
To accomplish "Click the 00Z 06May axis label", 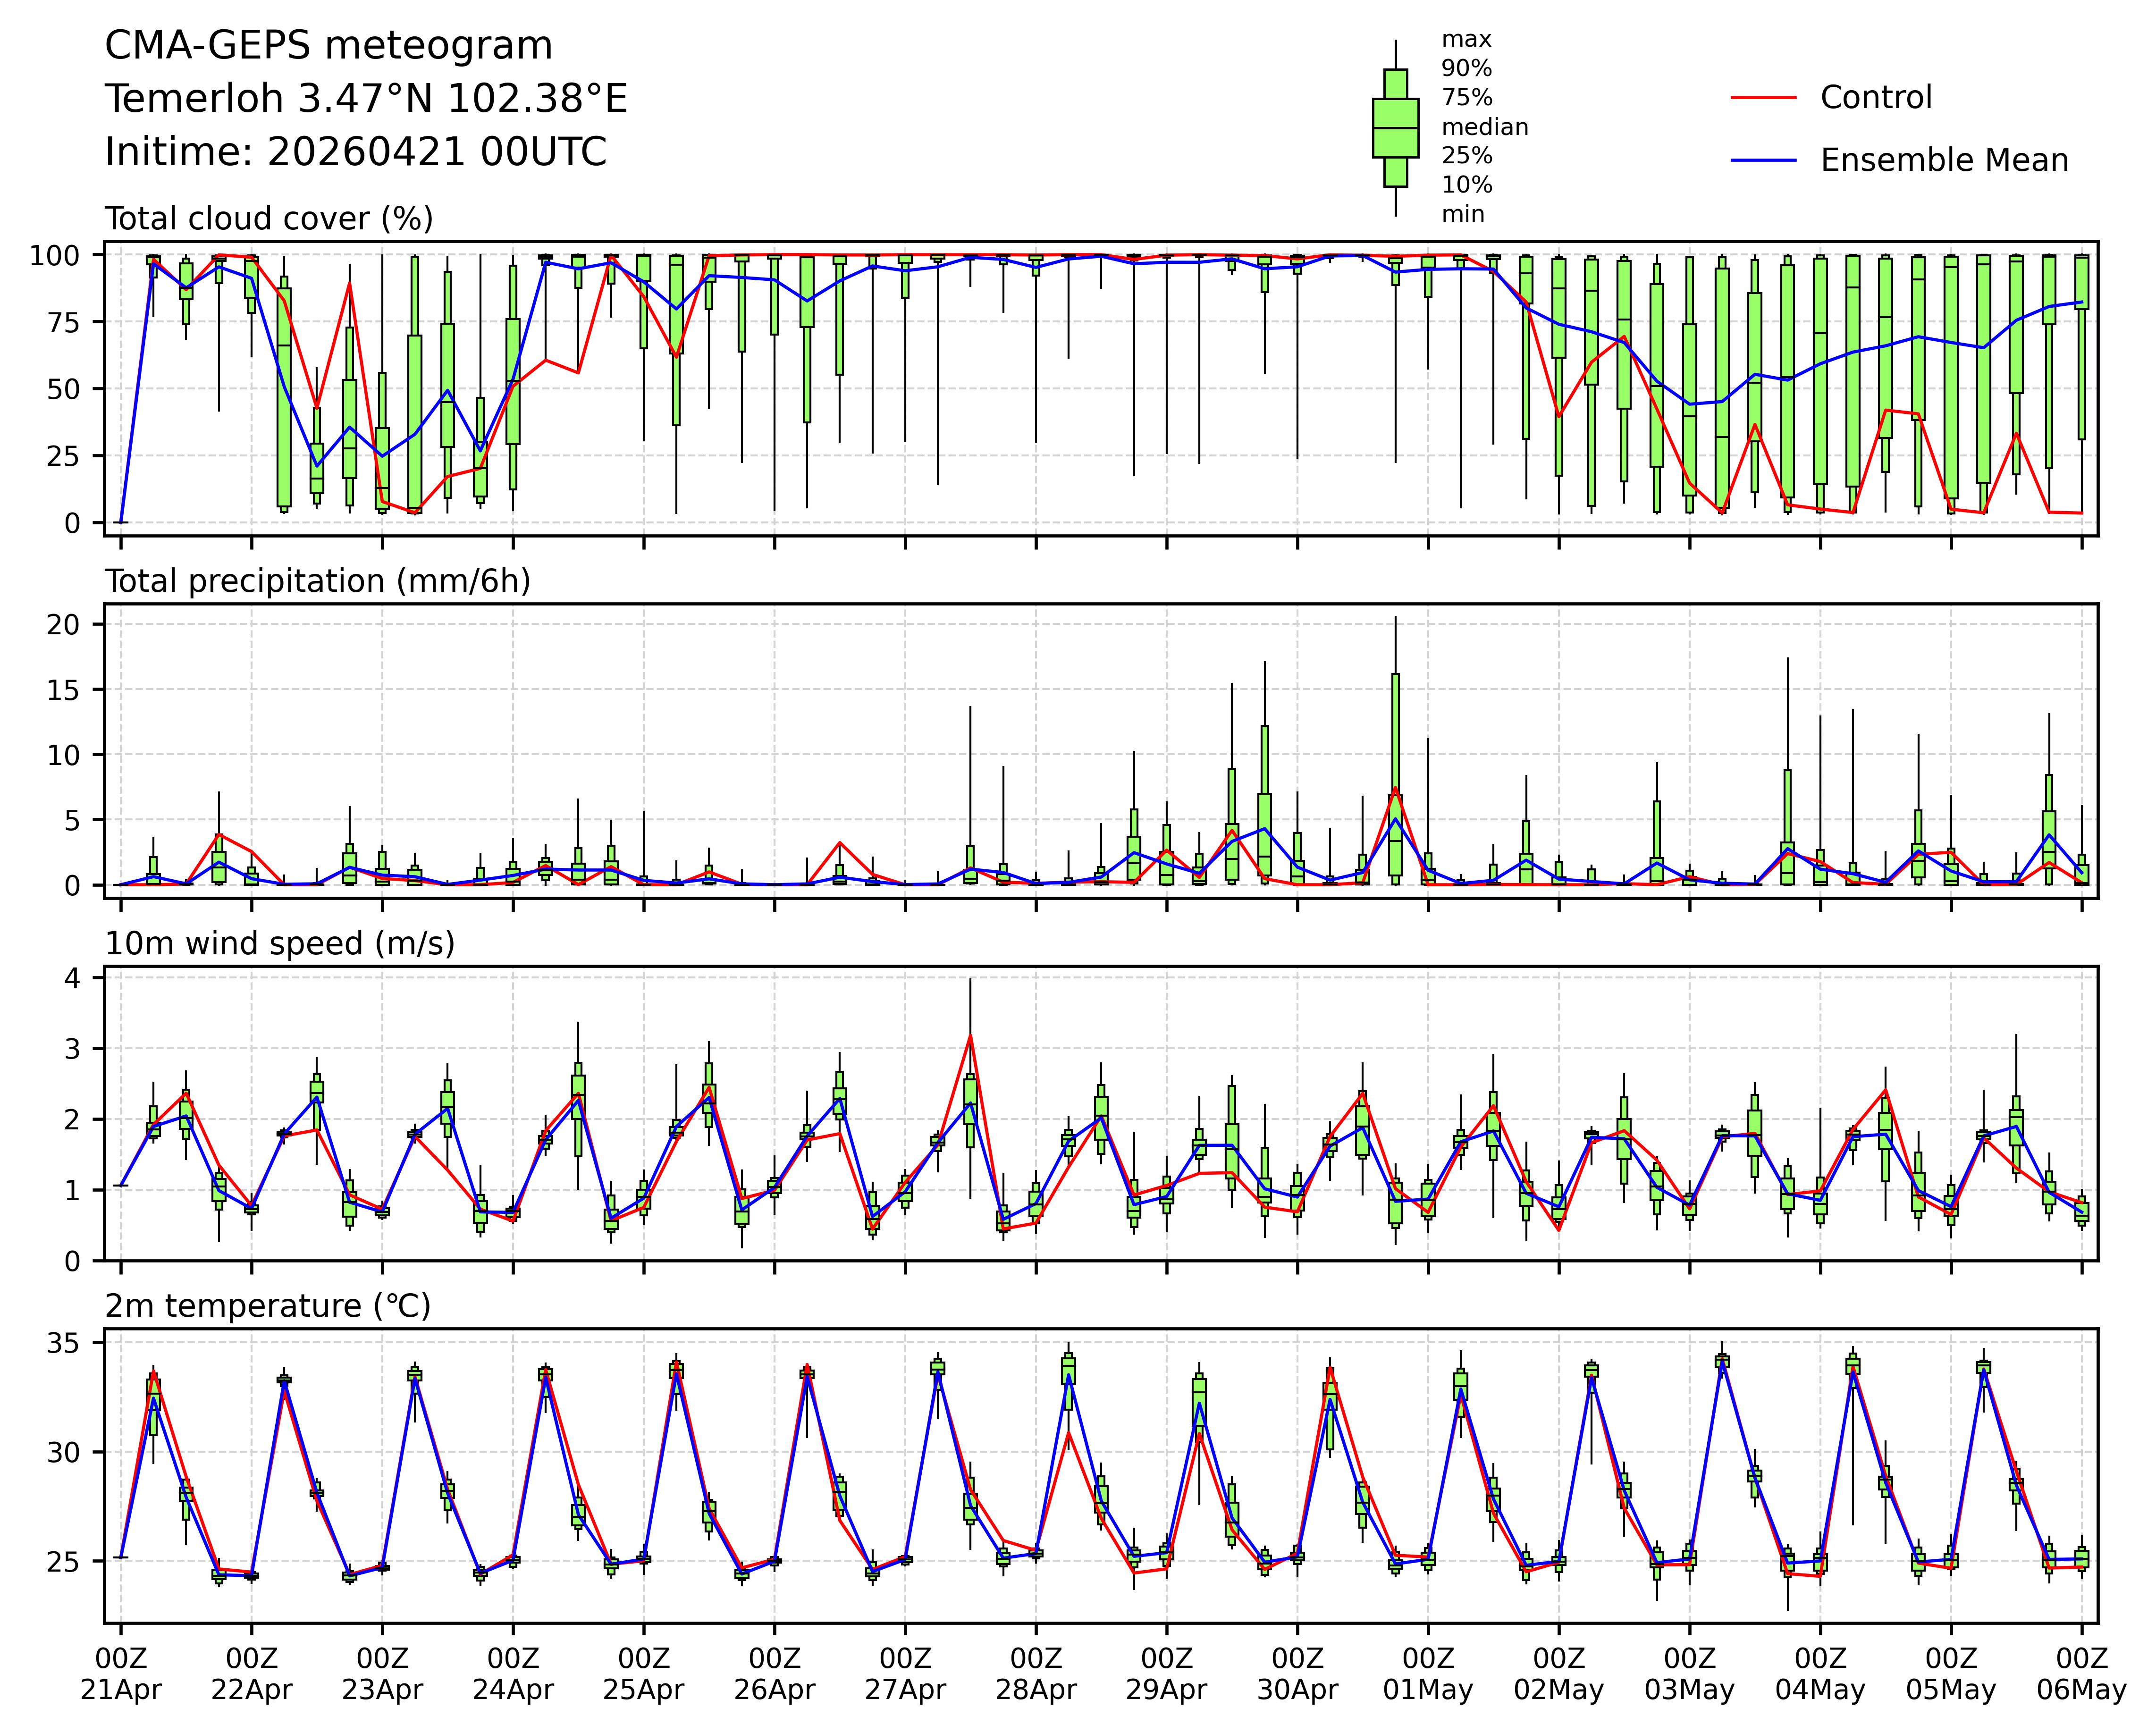I will click(2081, 1674).
